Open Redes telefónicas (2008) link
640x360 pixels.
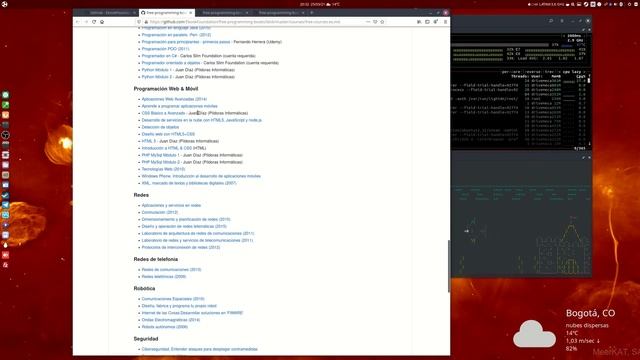point(164,276)
